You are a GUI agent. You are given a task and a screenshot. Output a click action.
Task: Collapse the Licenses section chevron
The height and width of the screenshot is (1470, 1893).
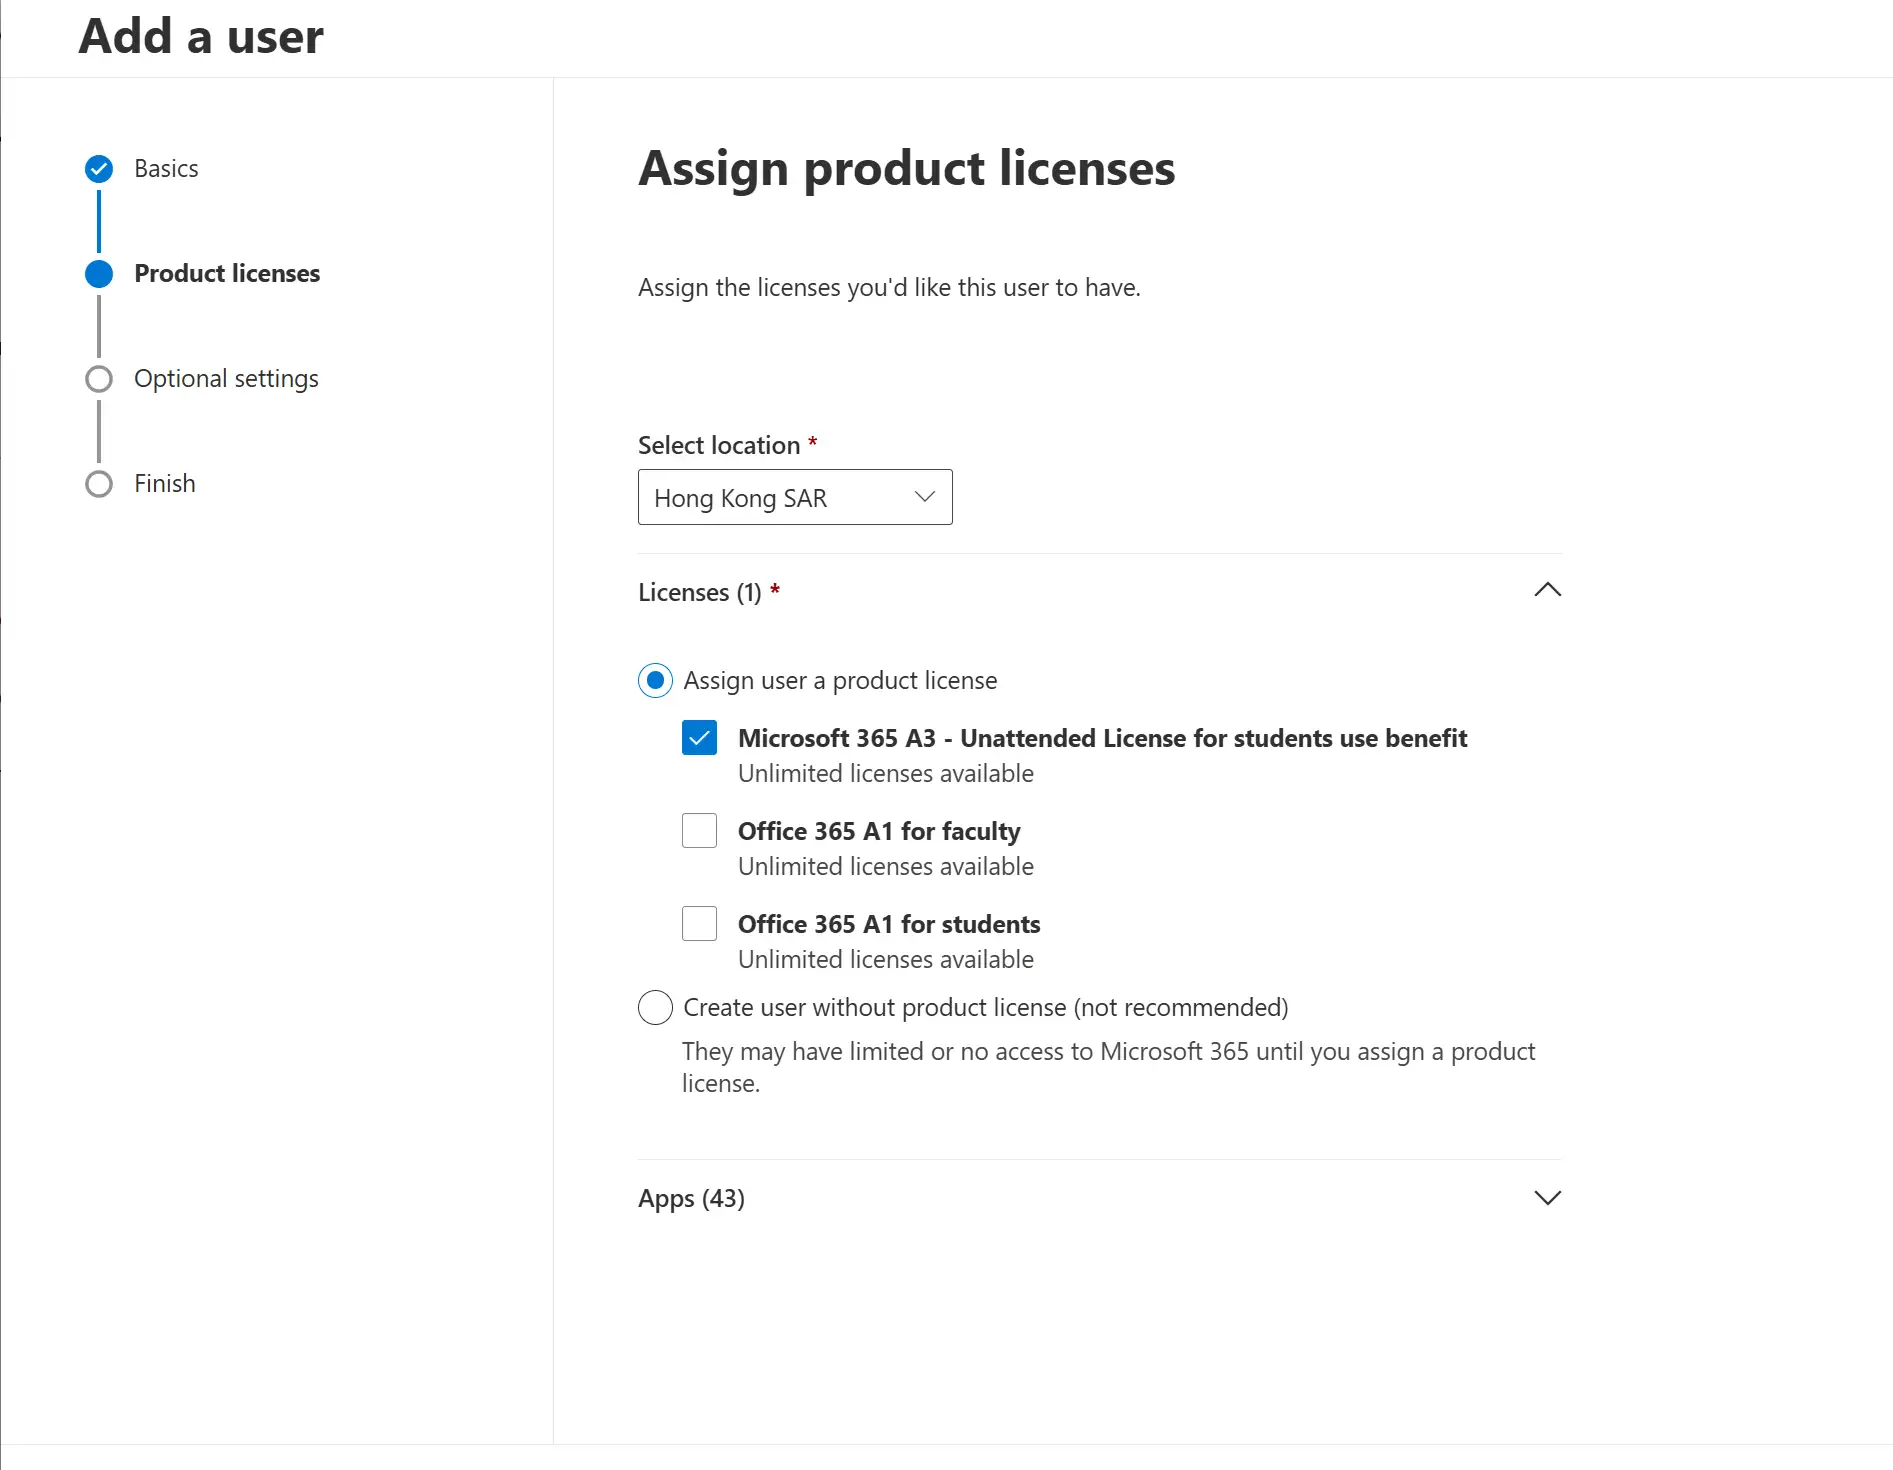pyautogui.click(x=1547, y=590)
